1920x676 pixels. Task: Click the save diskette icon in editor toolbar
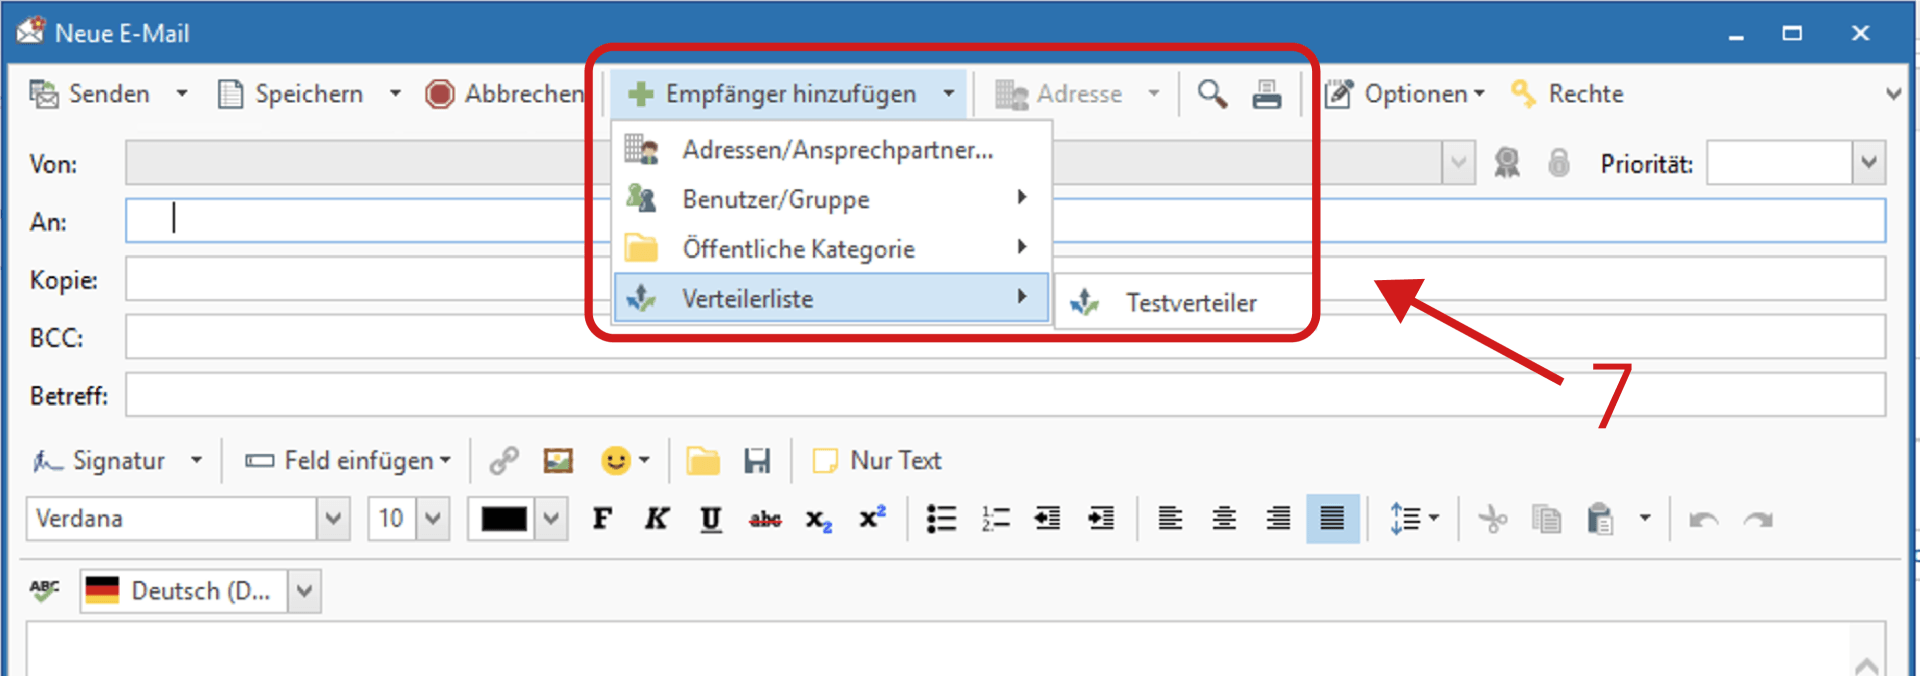tap(757, 461)
